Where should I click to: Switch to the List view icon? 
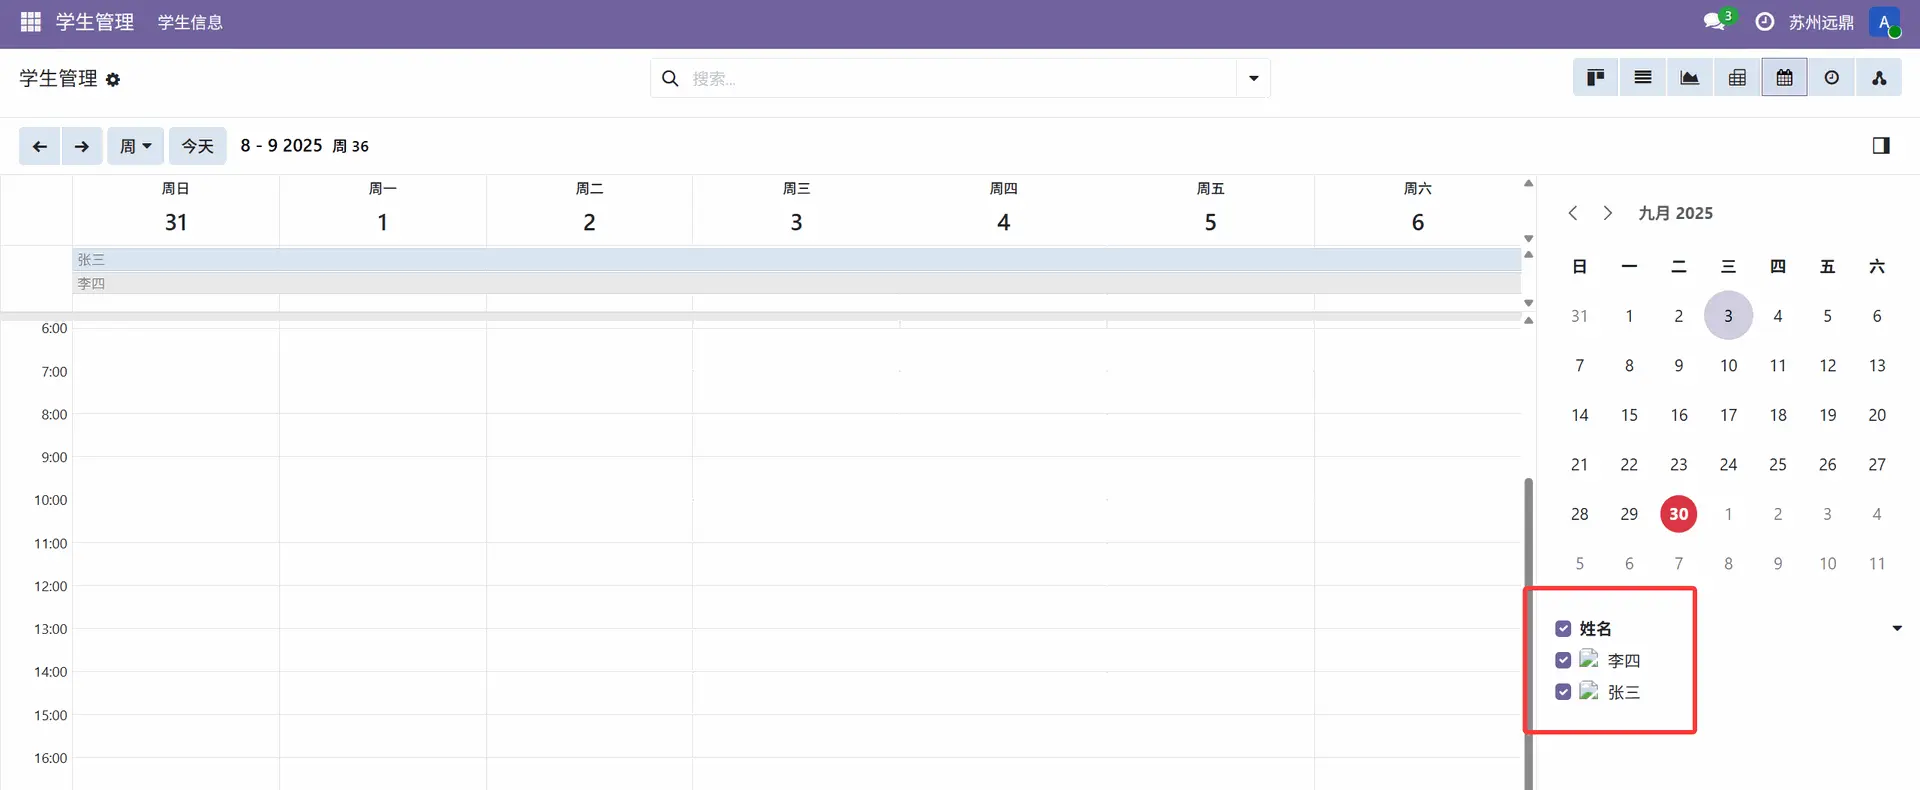[x=1642, y=78]
